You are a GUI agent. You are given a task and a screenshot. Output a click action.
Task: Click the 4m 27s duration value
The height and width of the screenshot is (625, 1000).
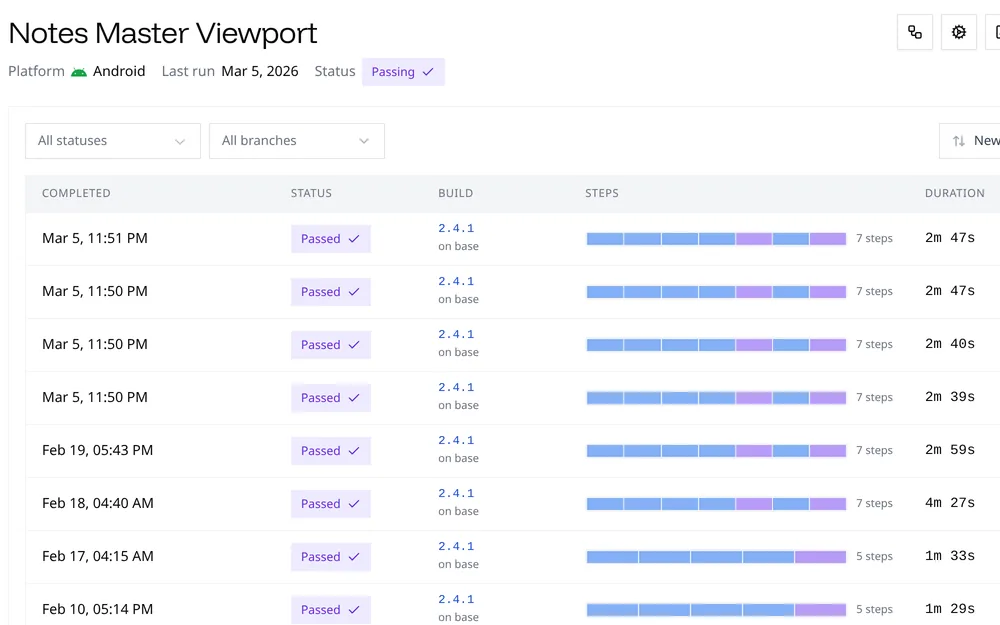pos(950,503)
